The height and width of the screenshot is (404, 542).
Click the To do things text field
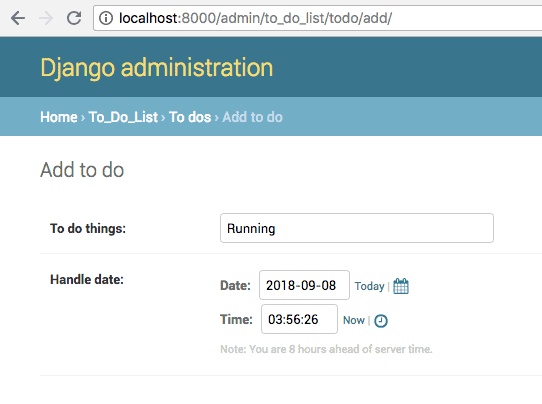357,228
